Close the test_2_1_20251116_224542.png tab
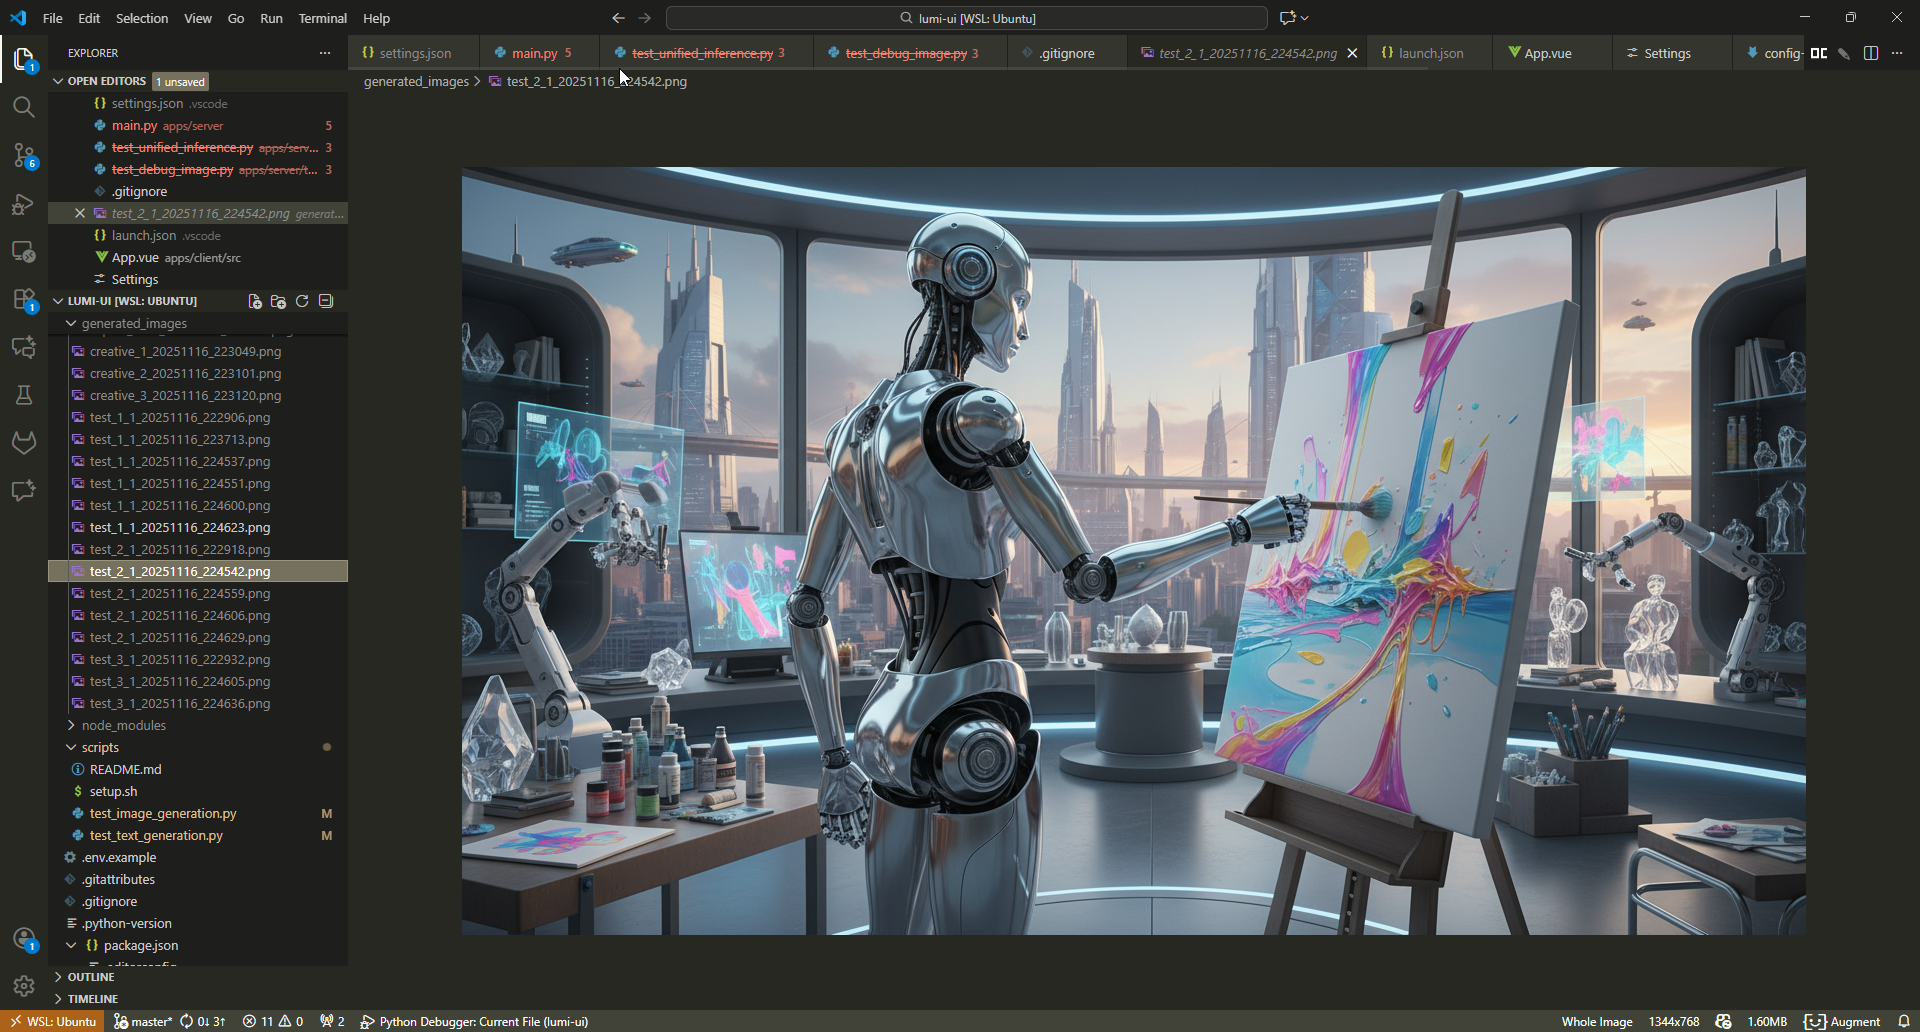 point(1352,53)
